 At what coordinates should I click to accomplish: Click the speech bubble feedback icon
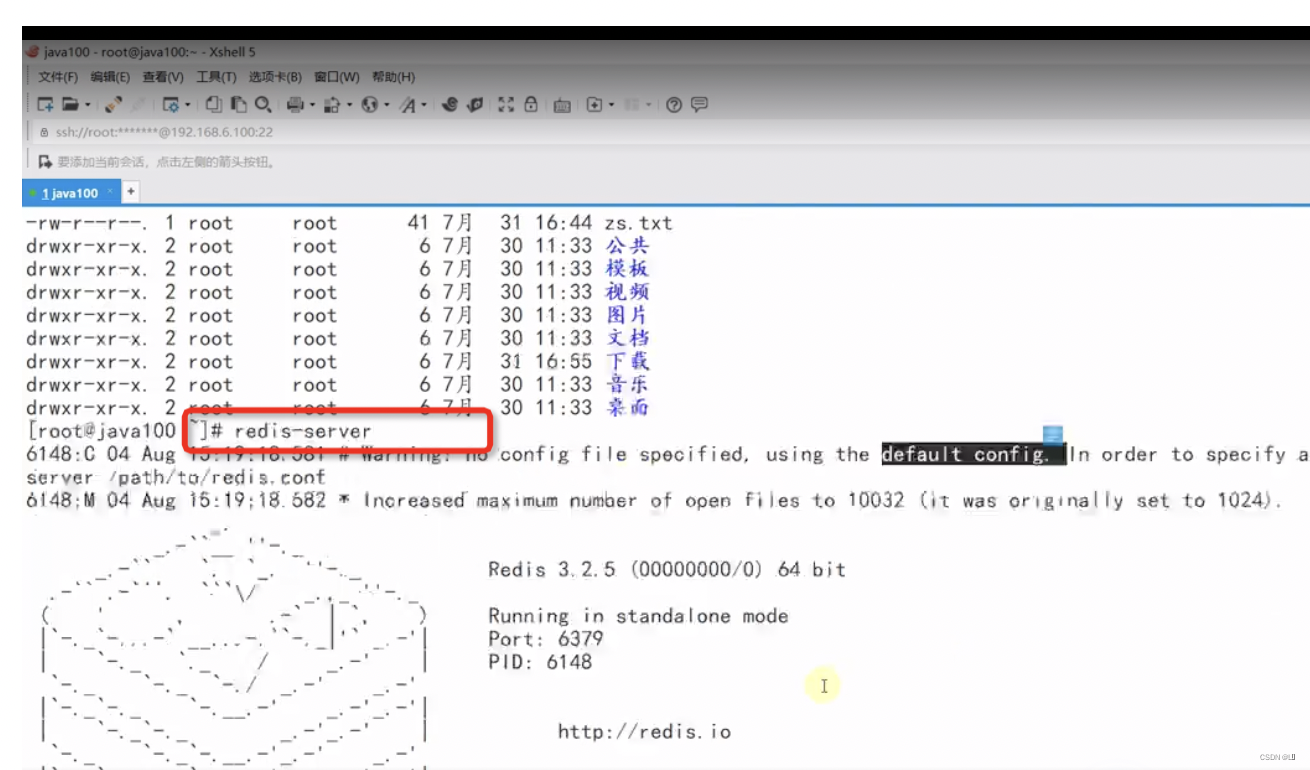point(699,104)
